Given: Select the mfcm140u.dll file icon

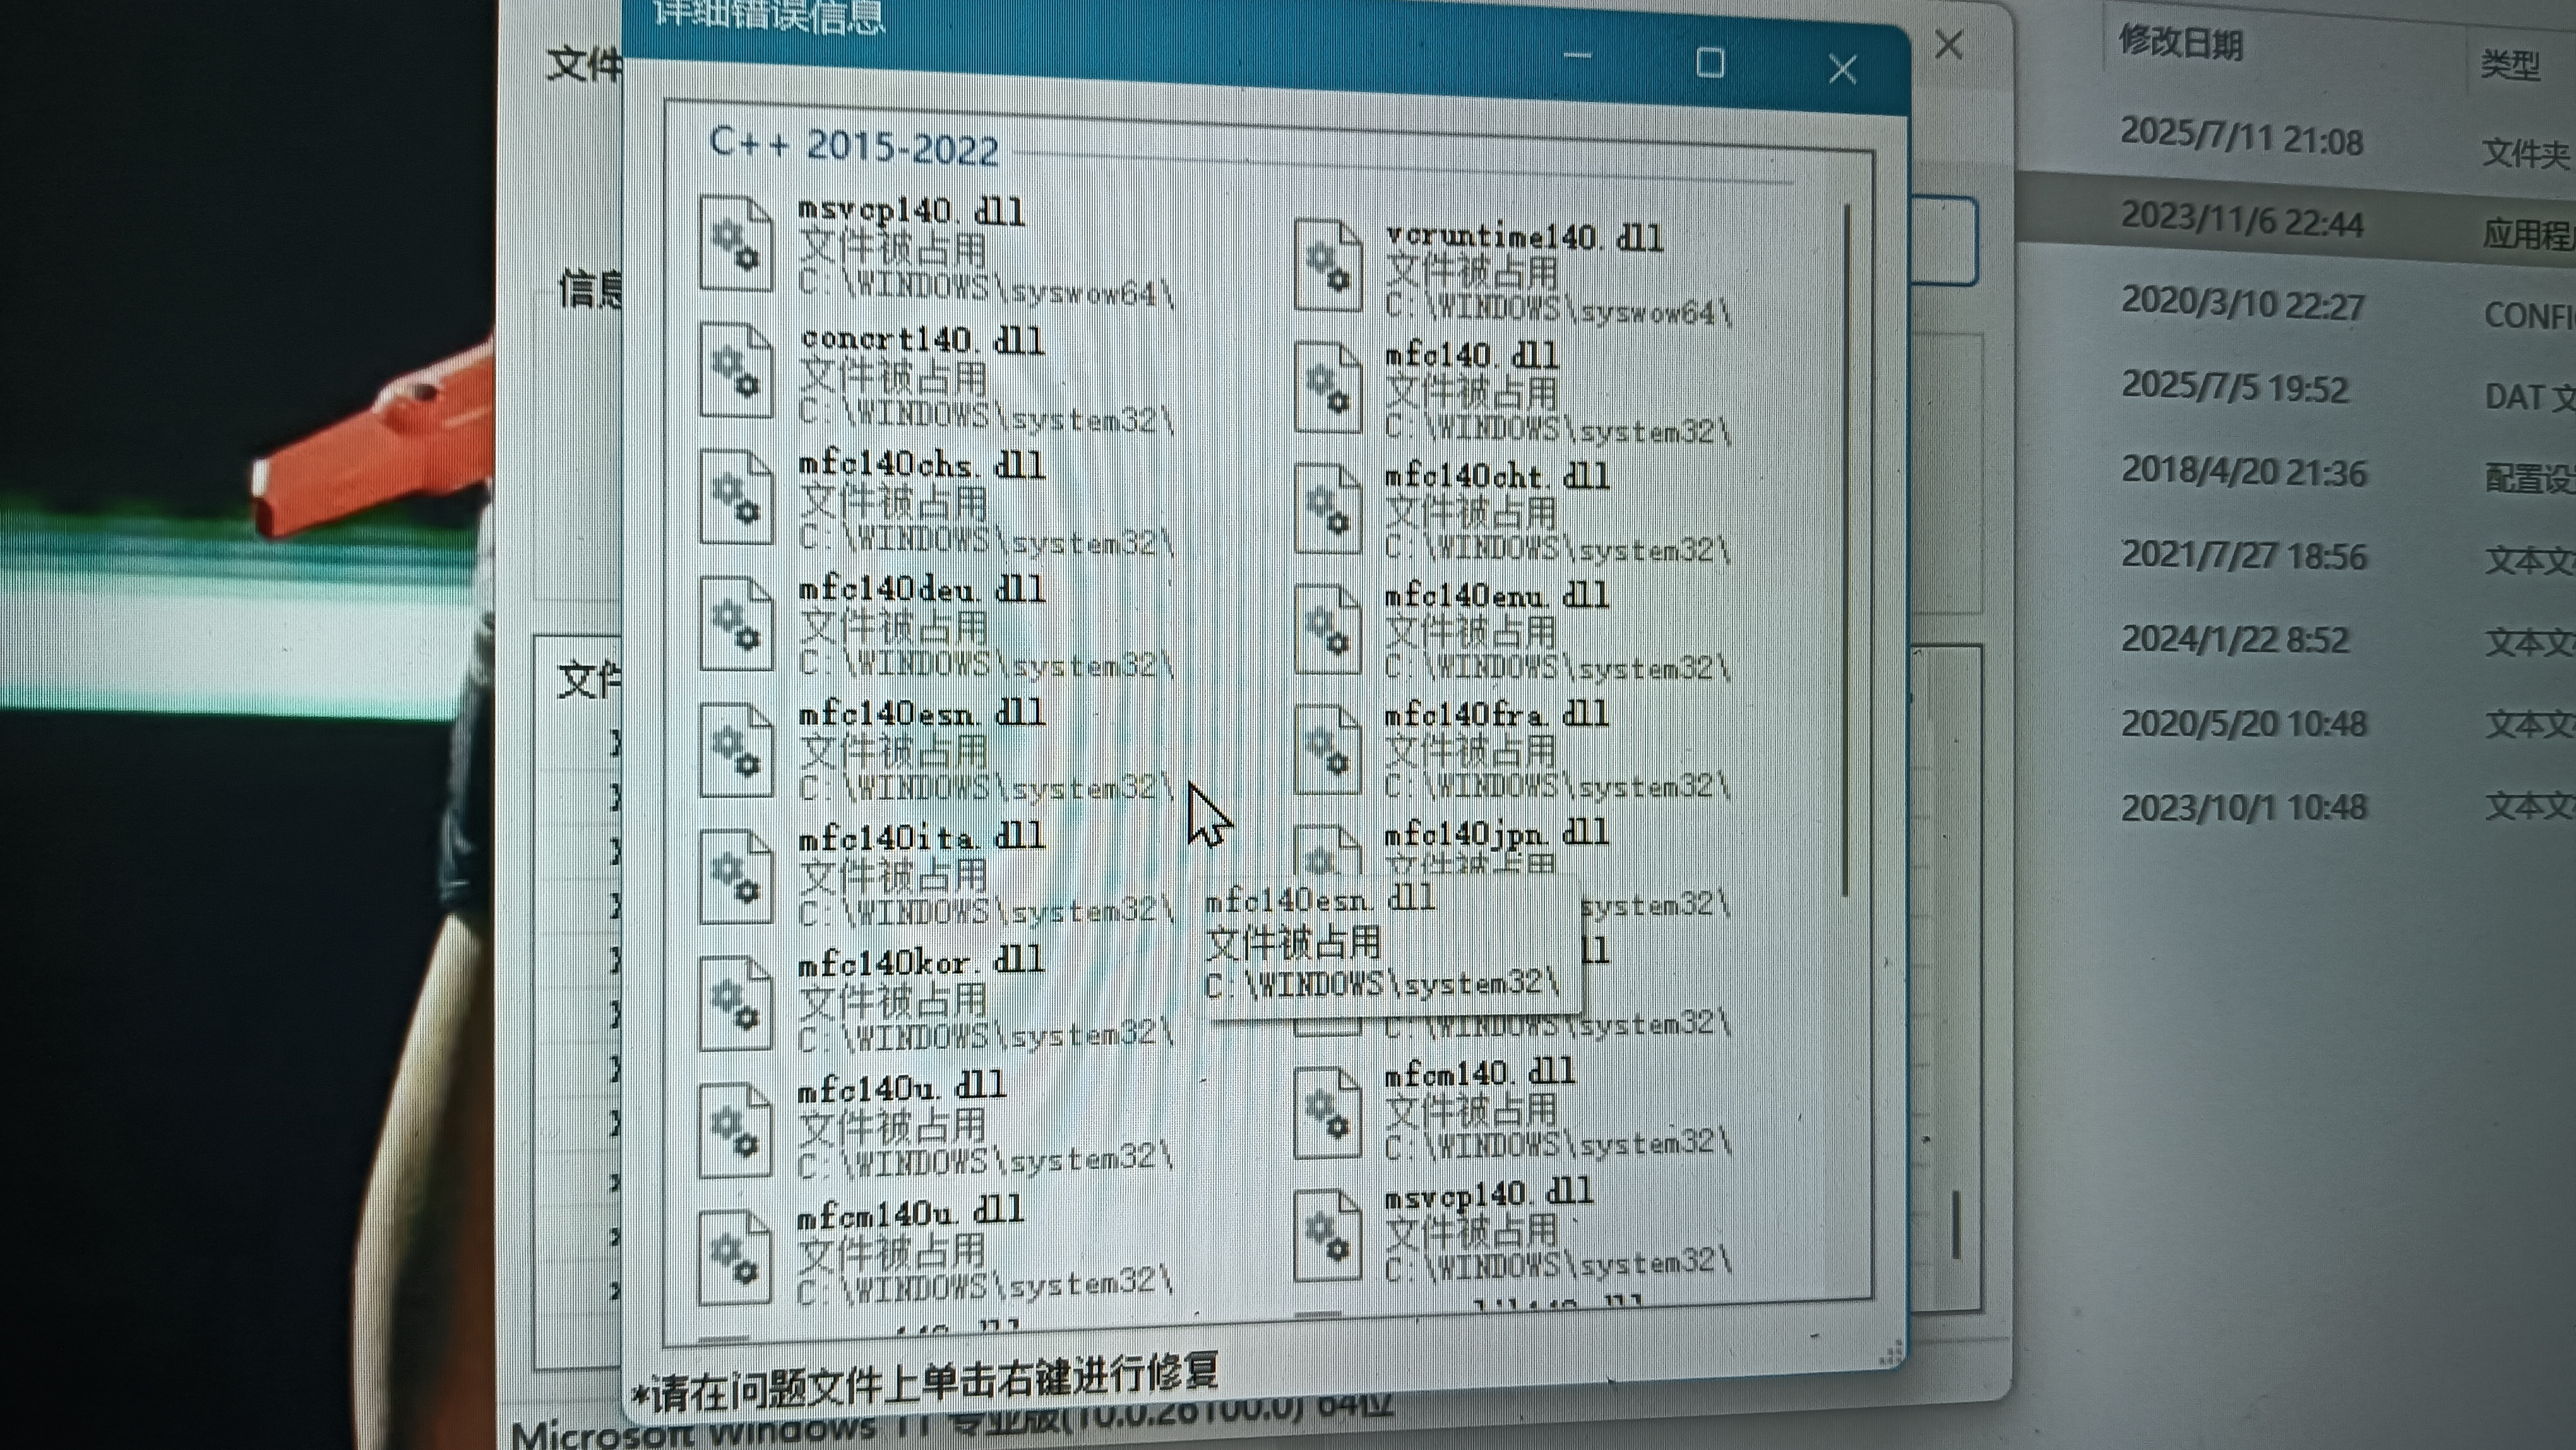Looking at the screenshot, I should coord(736,1257).
